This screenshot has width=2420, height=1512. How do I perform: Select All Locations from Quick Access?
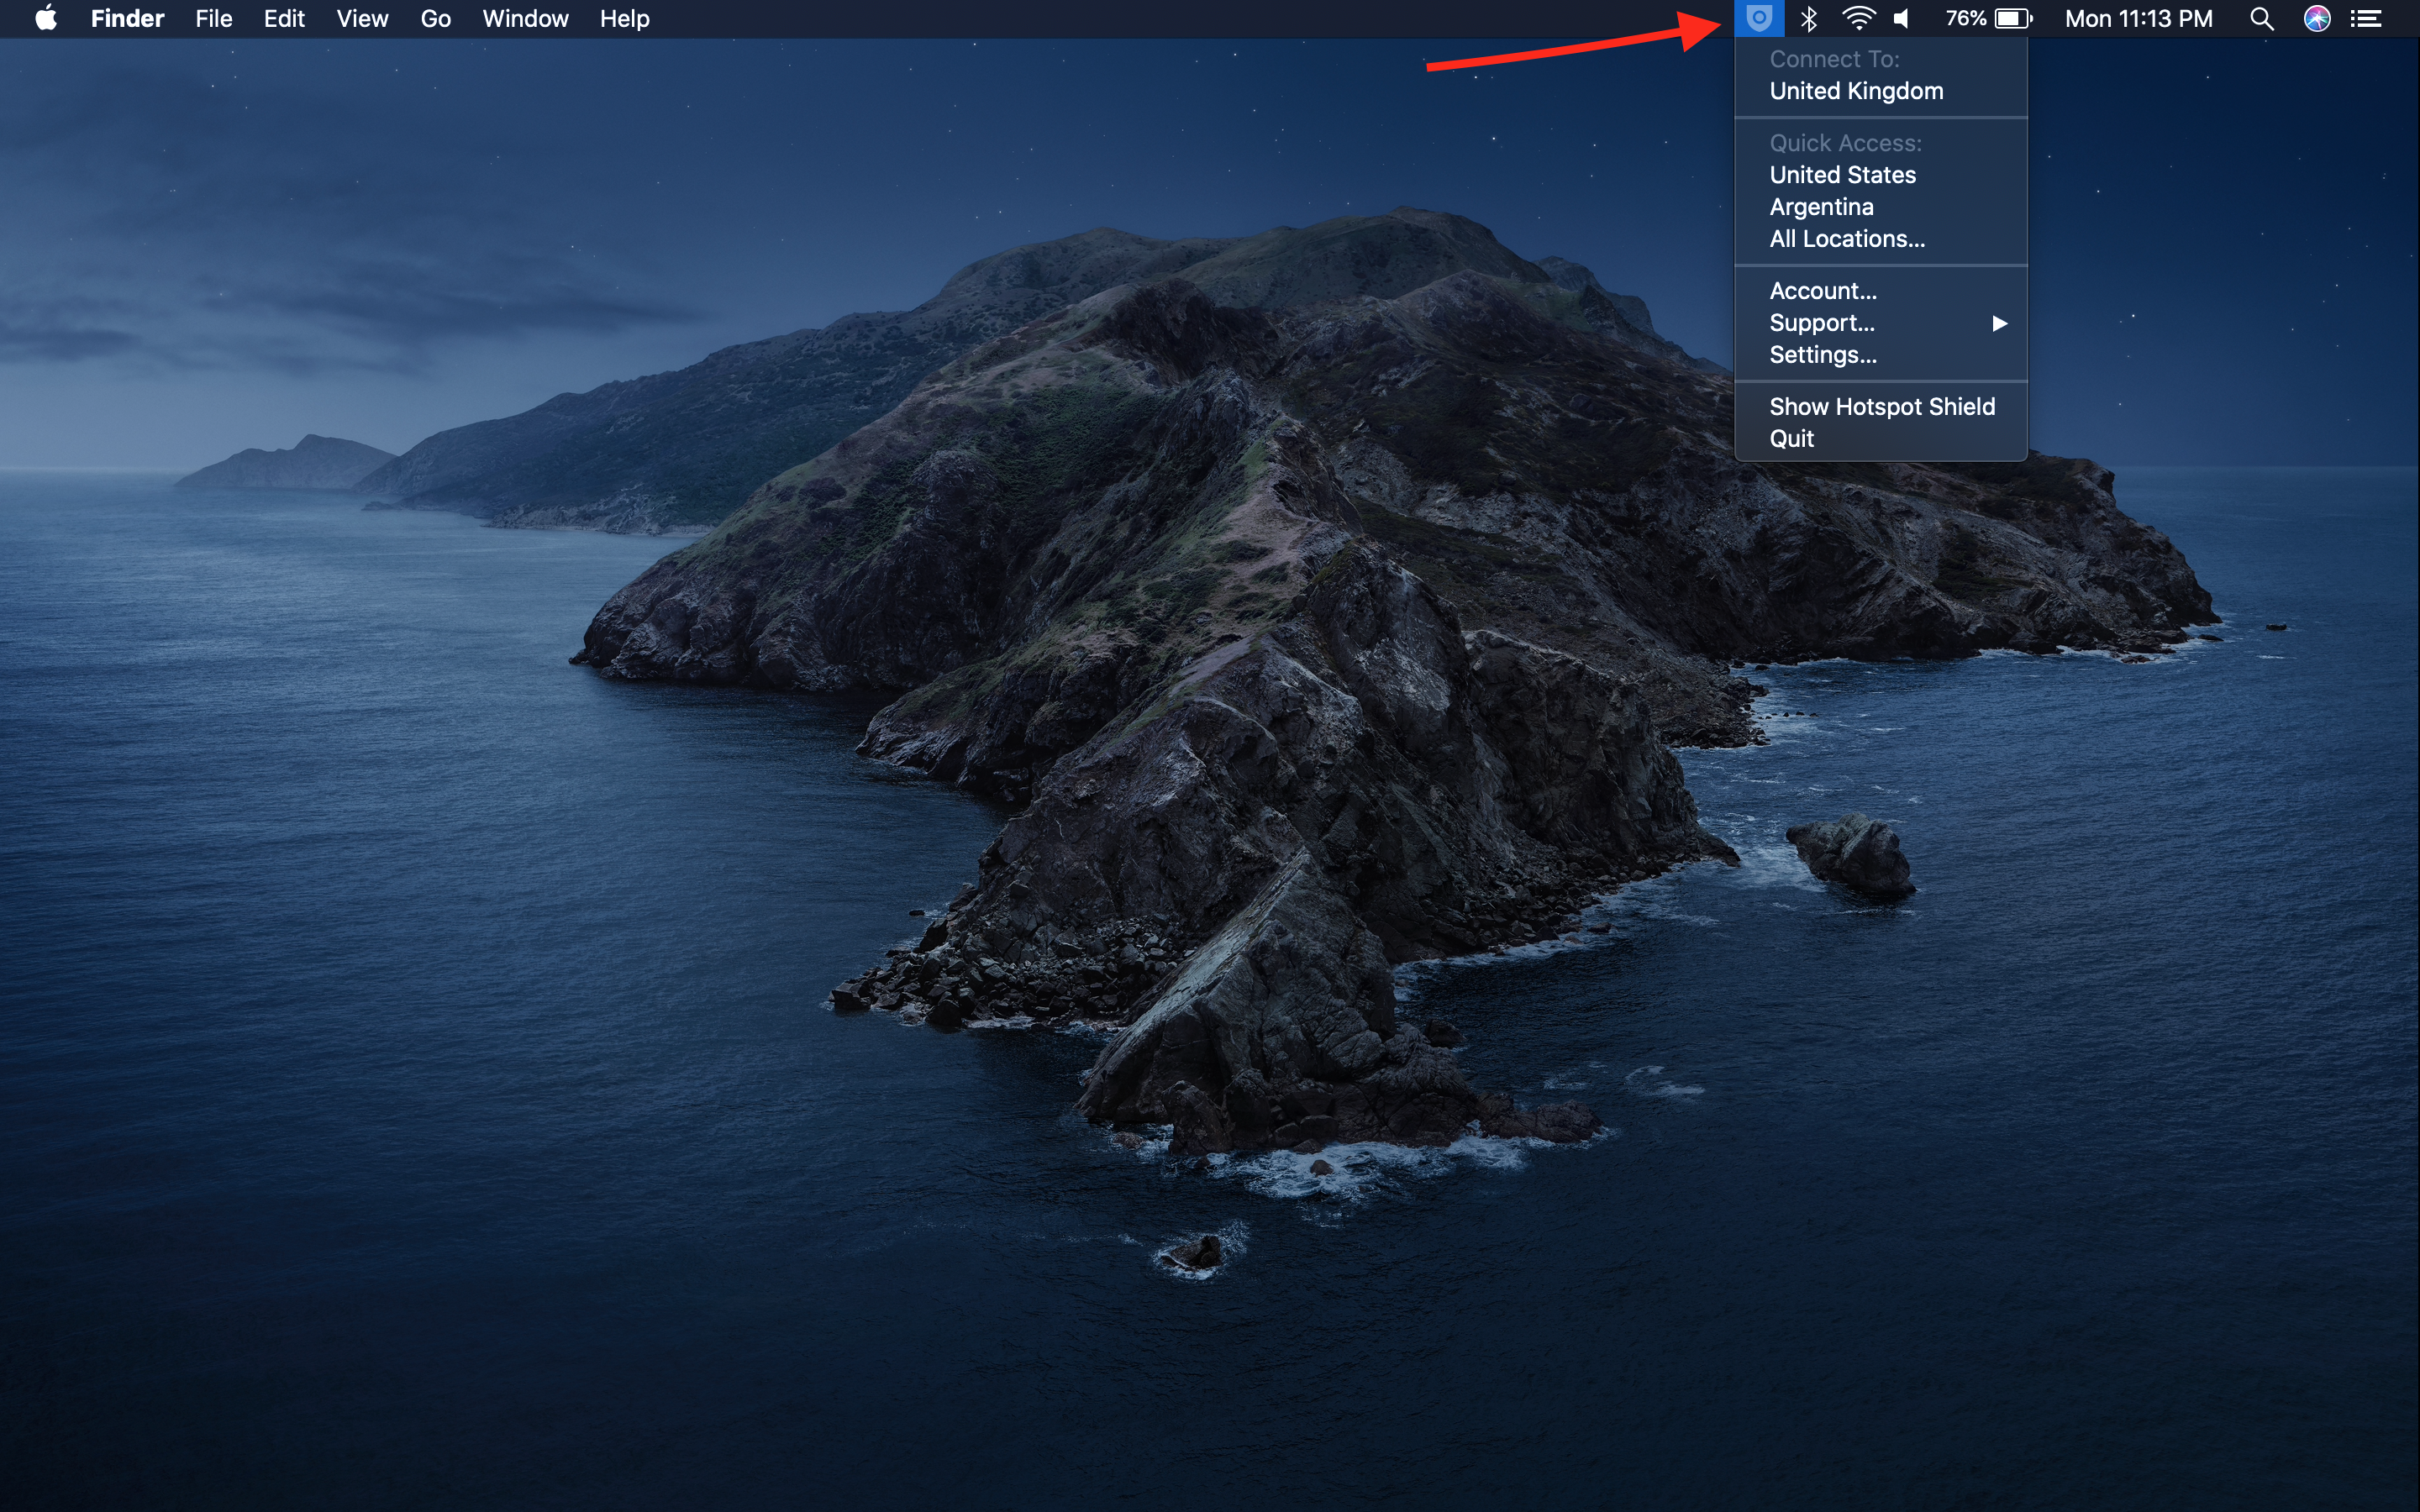pos(1845,237)
